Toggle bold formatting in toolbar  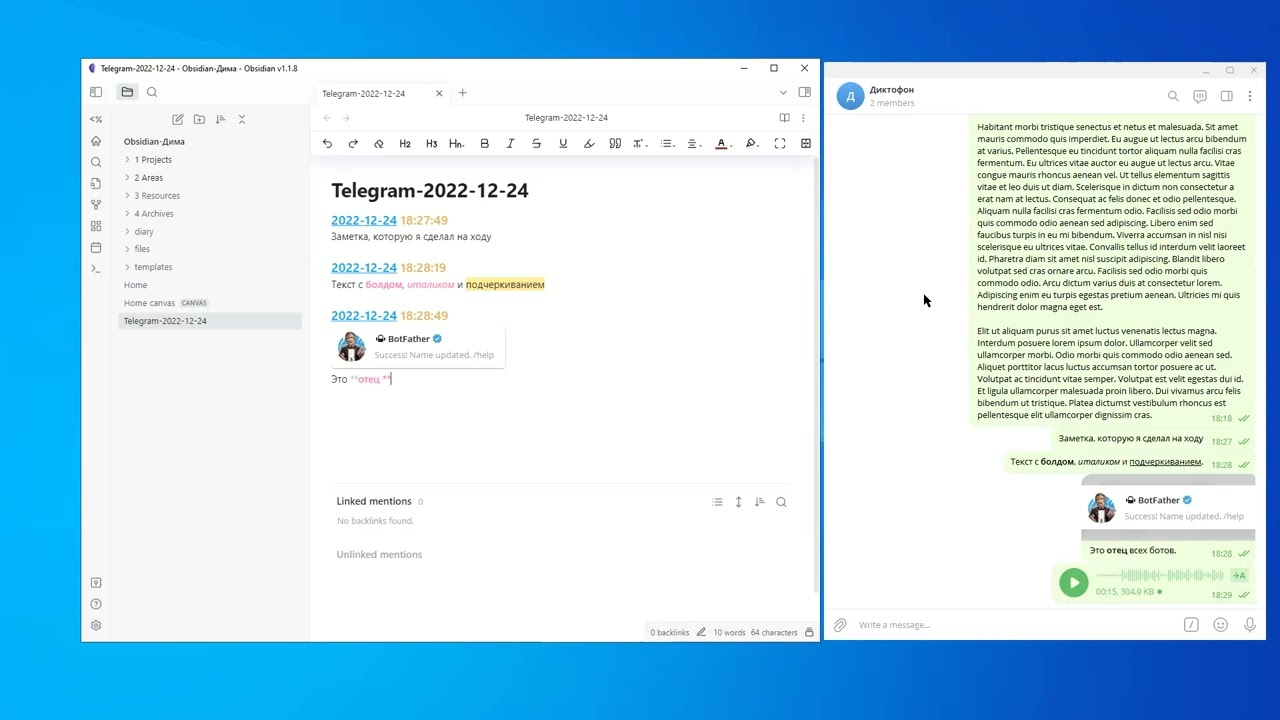tap(484, 144)
